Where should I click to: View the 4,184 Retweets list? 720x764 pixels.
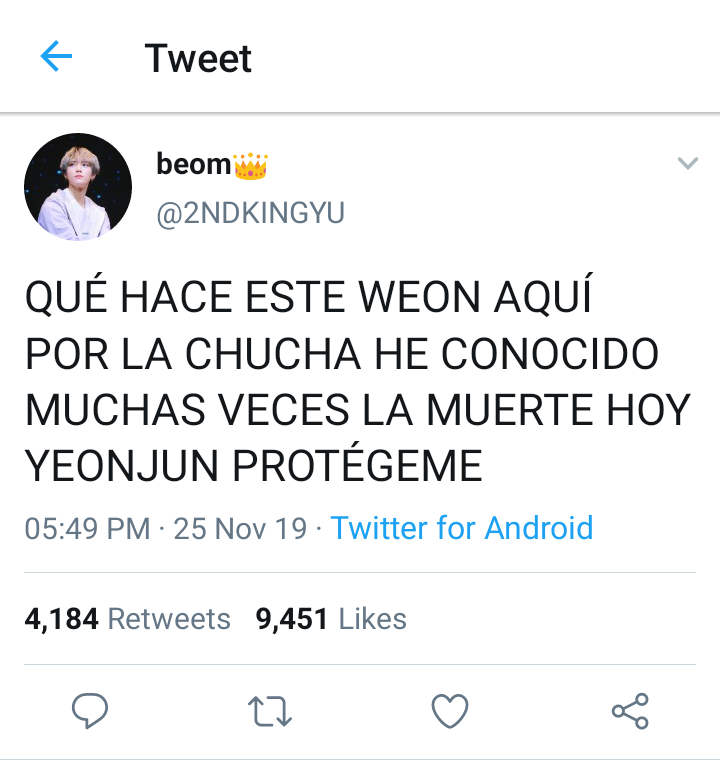point(127,619)
